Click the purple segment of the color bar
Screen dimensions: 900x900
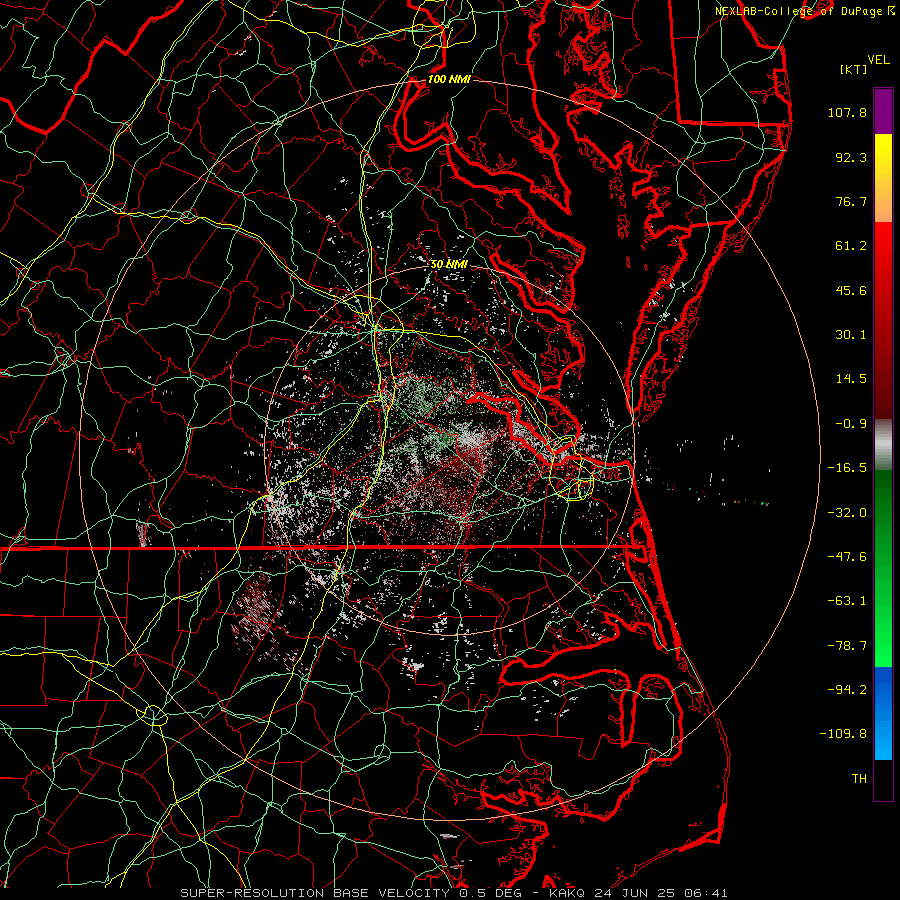point(883,111)
